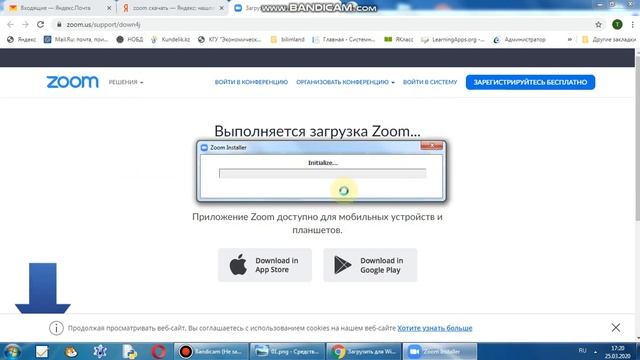640x360 pixels.
Task: Click the page vertical scrollbar
Action: coord(637,139)
